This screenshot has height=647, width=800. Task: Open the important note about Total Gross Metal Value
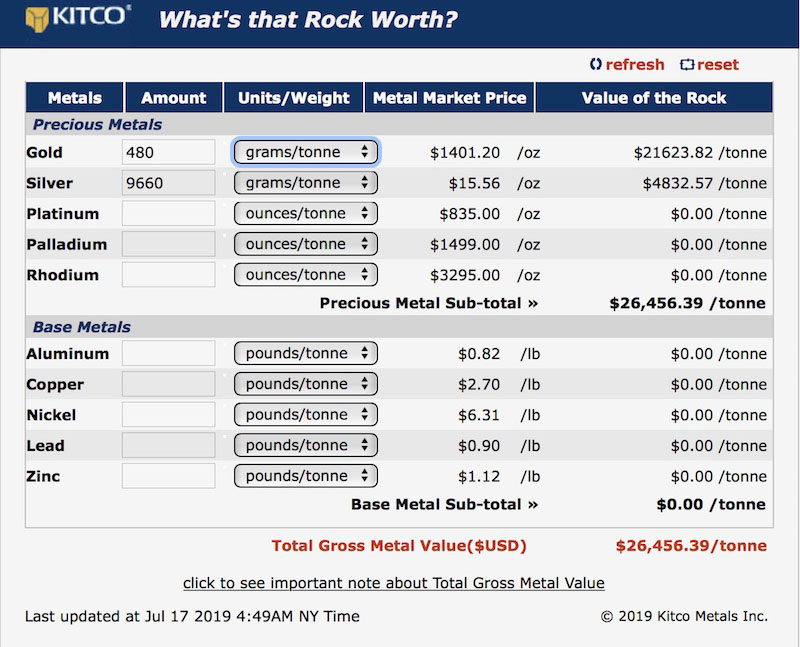(394, 583)
